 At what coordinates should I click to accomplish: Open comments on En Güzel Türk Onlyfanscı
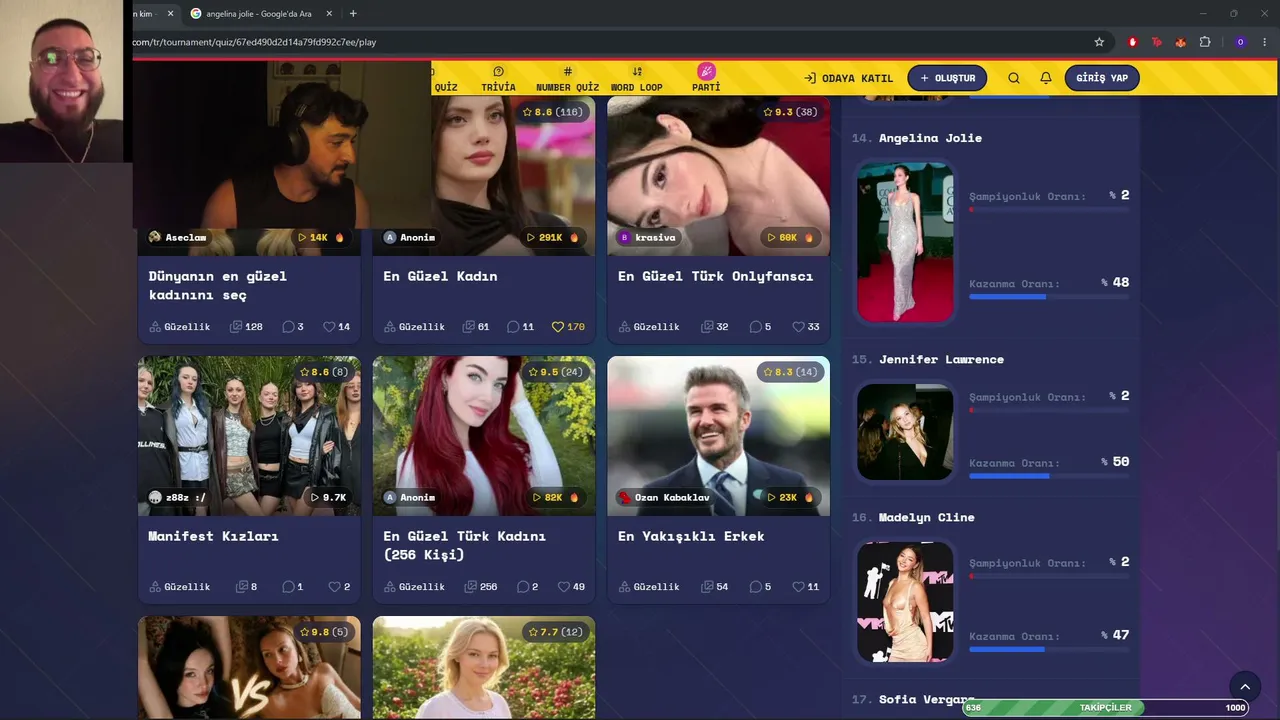(760, 327)
